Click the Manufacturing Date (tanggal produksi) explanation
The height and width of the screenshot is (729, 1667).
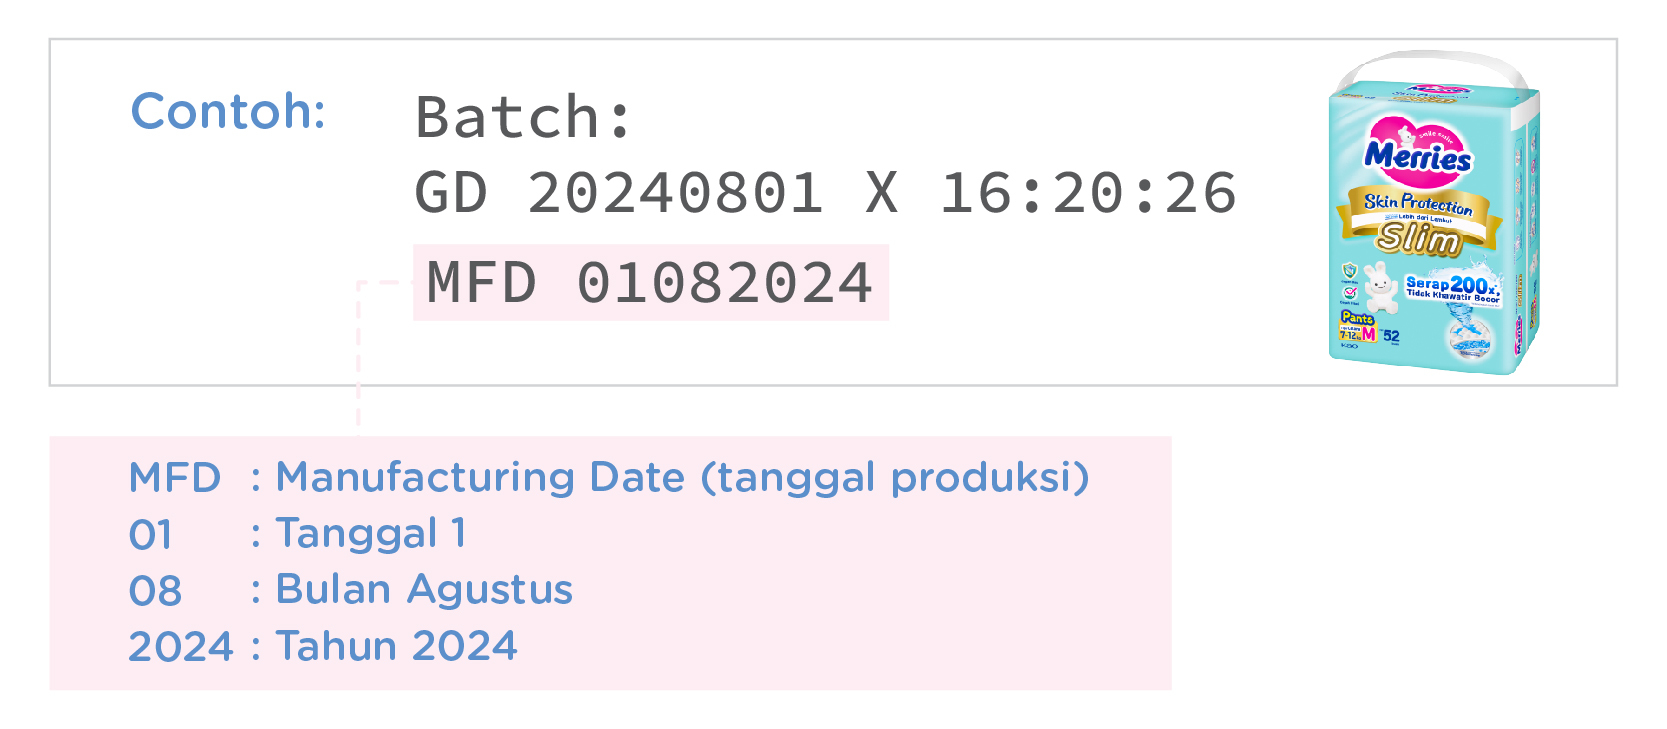point(682,477)
